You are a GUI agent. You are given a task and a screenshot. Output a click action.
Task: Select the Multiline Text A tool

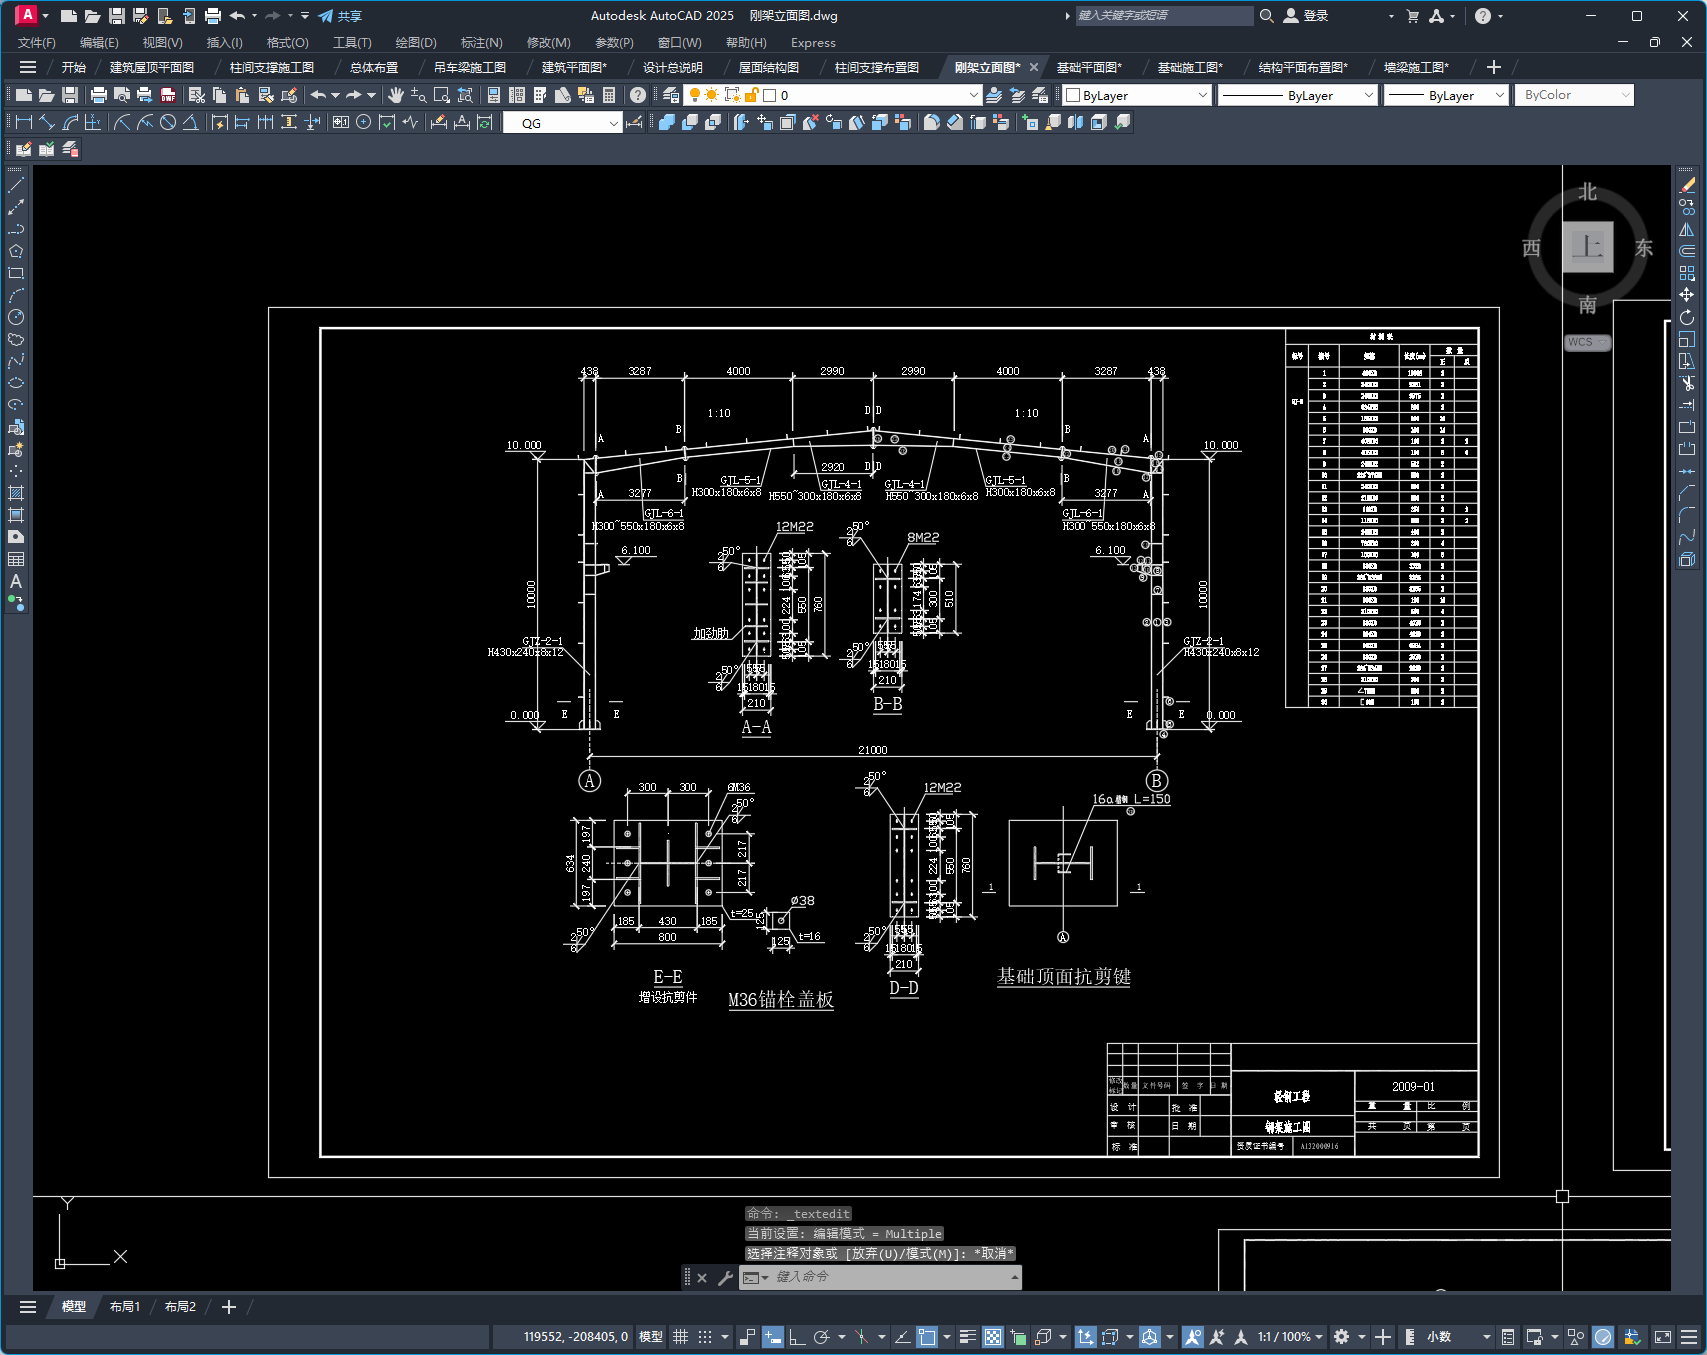pos(16,581)
